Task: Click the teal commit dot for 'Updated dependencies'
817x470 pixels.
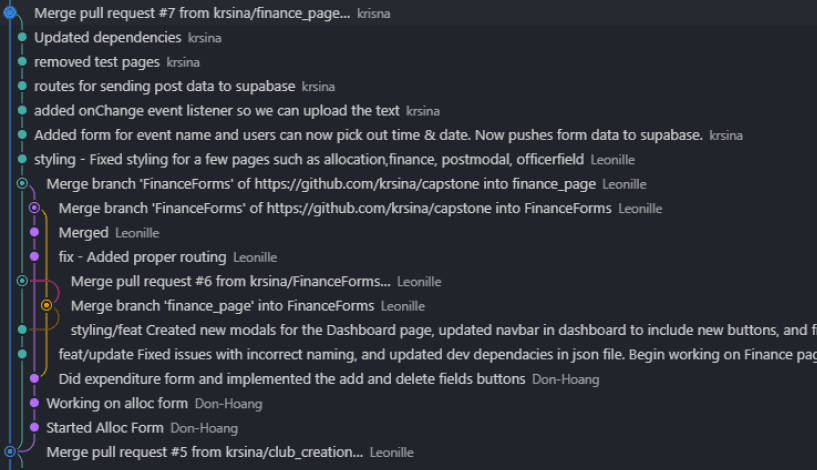Action: point(22,37)
